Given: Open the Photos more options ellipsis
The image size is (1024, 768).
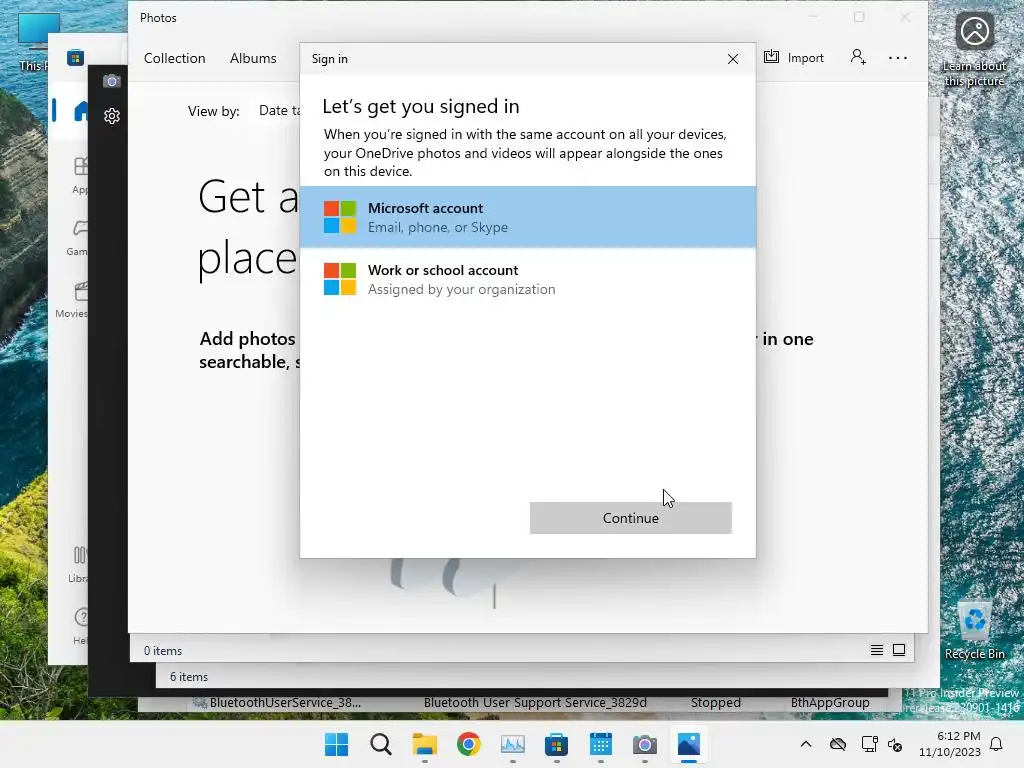Looking at the screenshot, I should pos(897,57).
